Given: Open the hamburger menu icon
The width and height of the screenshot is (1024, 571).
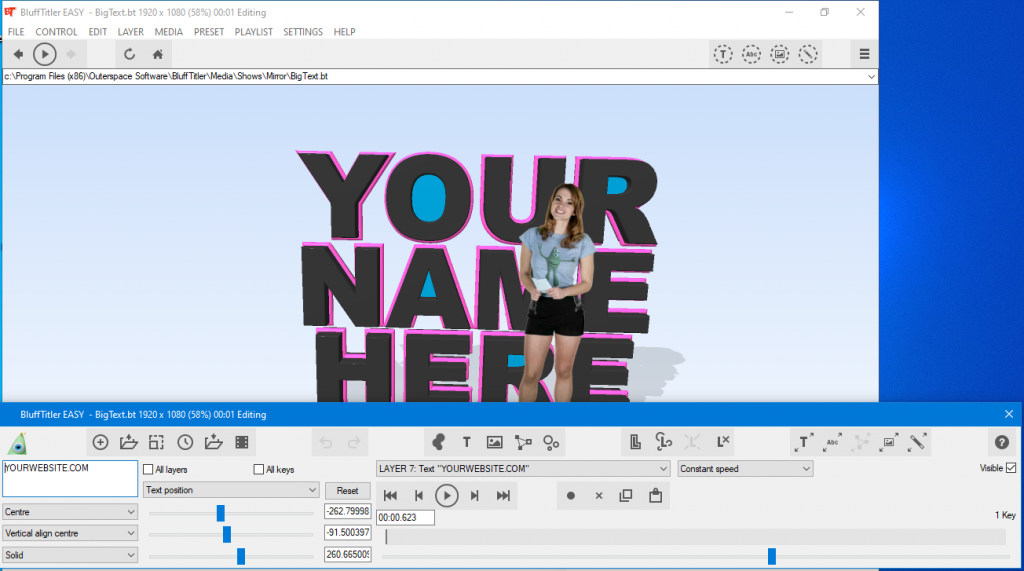Looking at the screenshot, I should 864,54.
